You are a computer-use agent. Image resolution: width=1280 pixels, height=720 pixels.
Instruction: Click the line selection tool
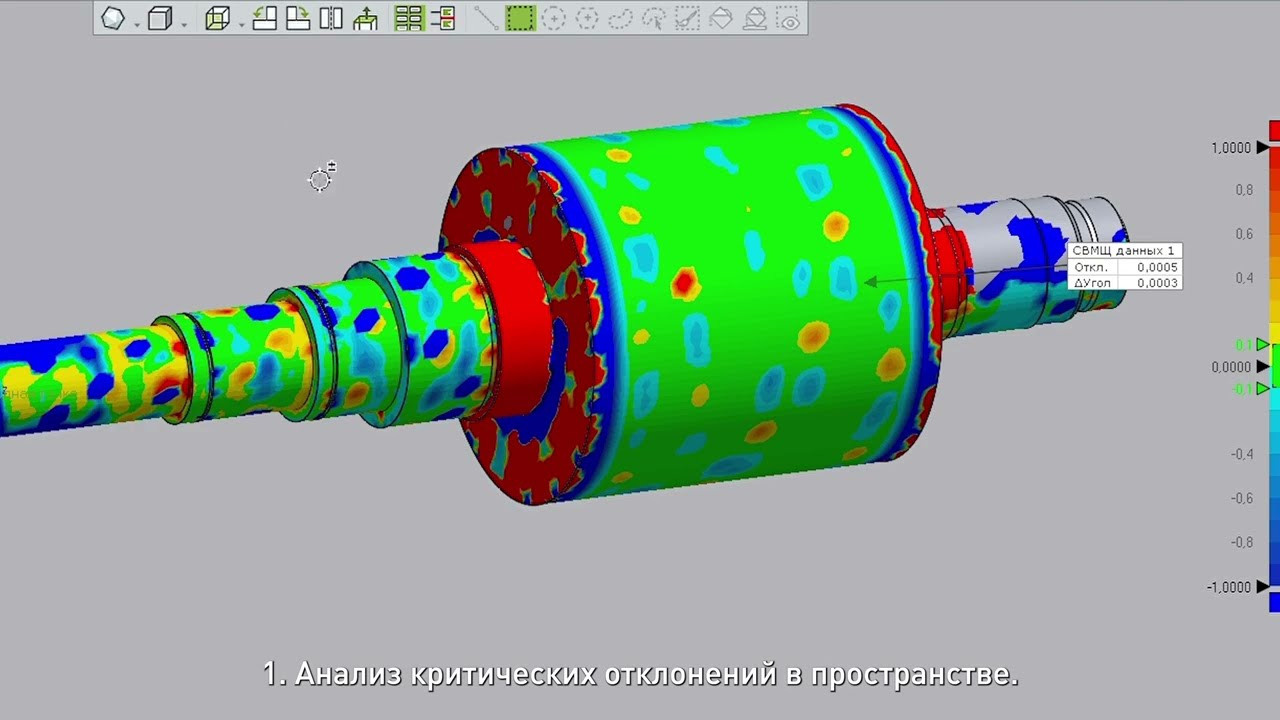(x=486, y=18)
